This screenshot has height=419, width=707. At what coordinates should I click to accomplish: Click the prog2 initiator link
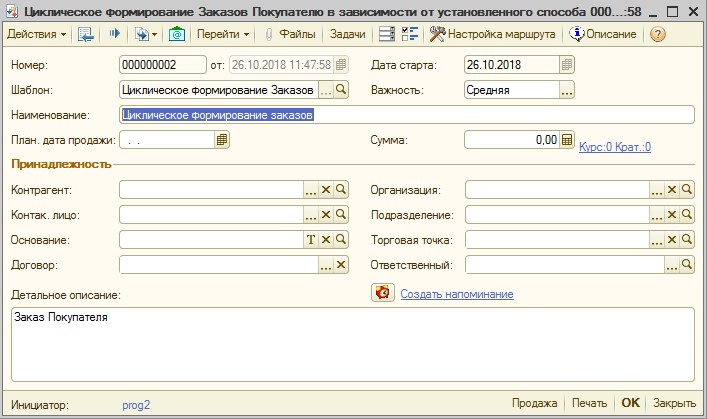[x=136, y=405]
